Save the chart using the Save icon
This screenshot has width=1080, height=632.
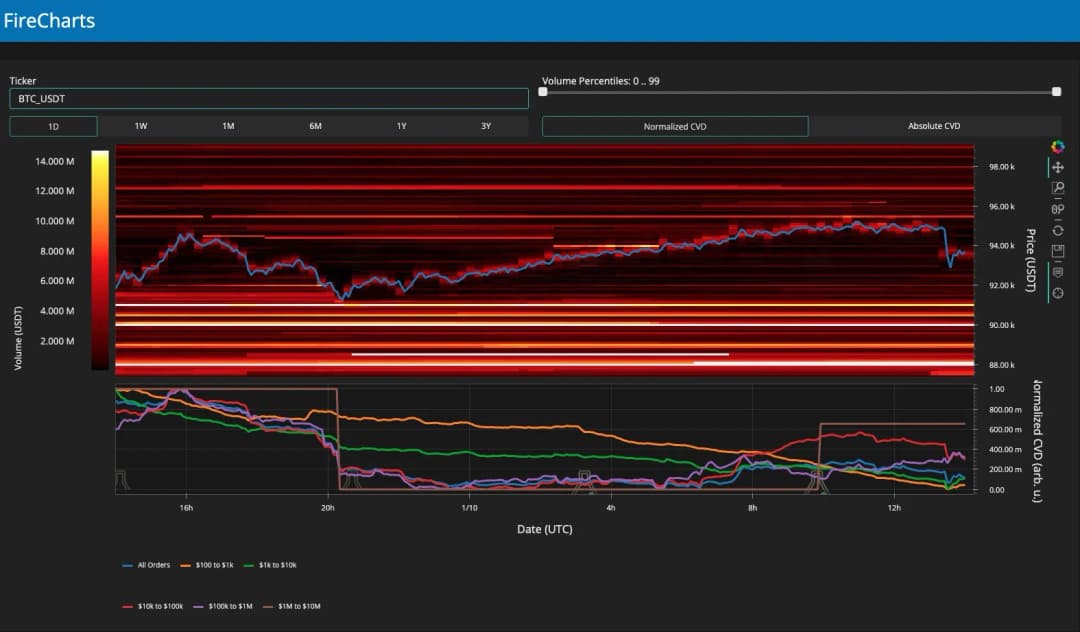tap(1058, 251)
